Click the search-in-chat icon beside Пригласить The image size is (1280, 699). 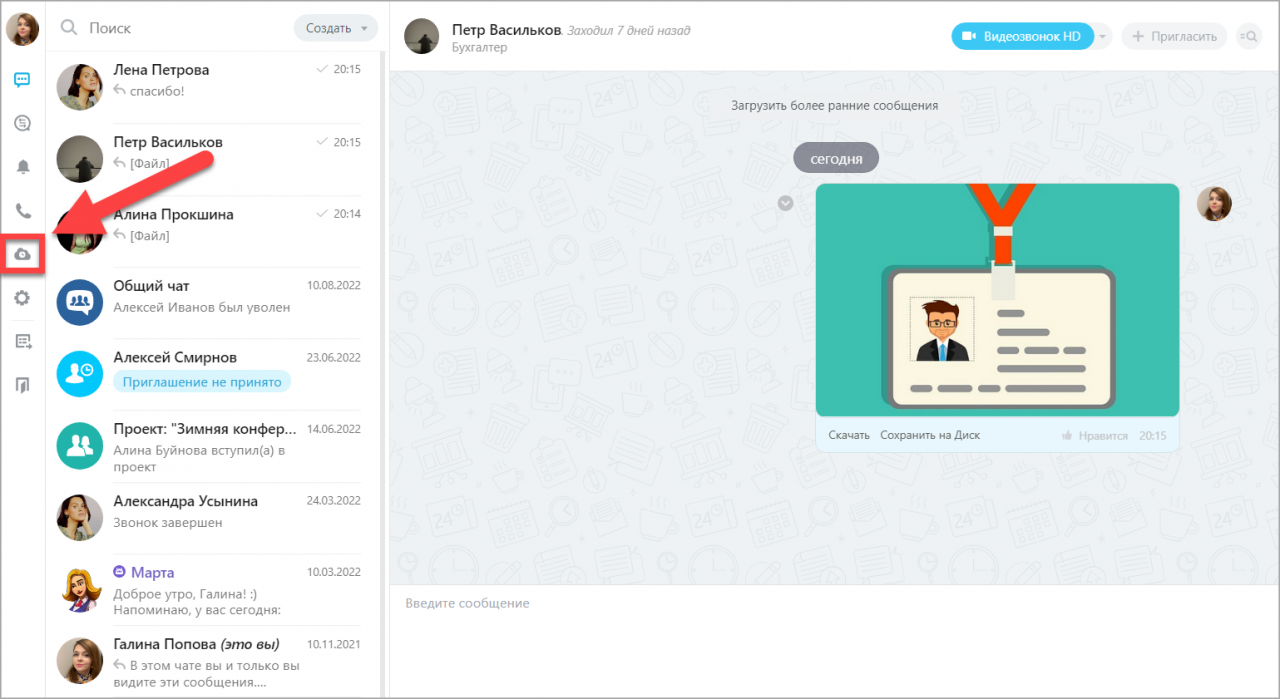1249,36
